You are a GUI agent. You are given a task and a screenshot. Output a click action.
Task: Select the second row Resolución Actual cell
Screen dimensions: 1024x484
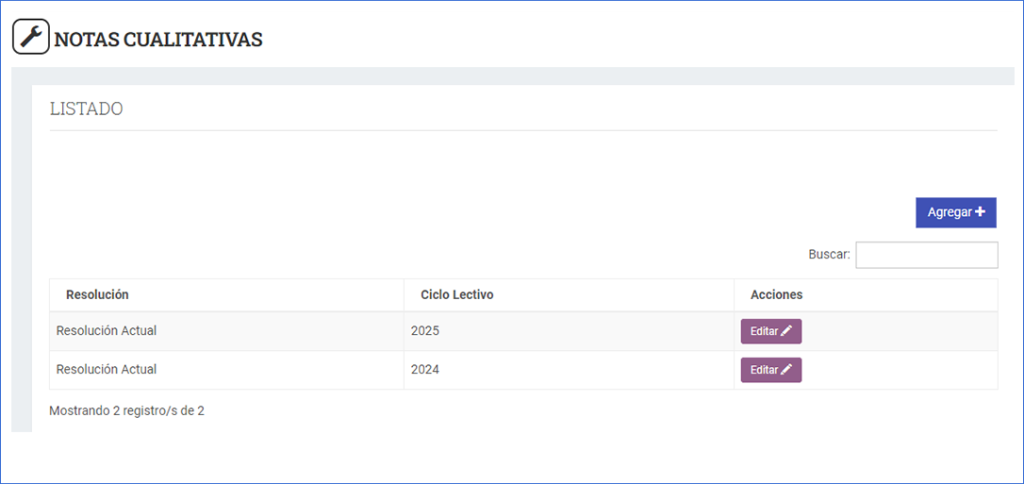[x=106, y=369]
